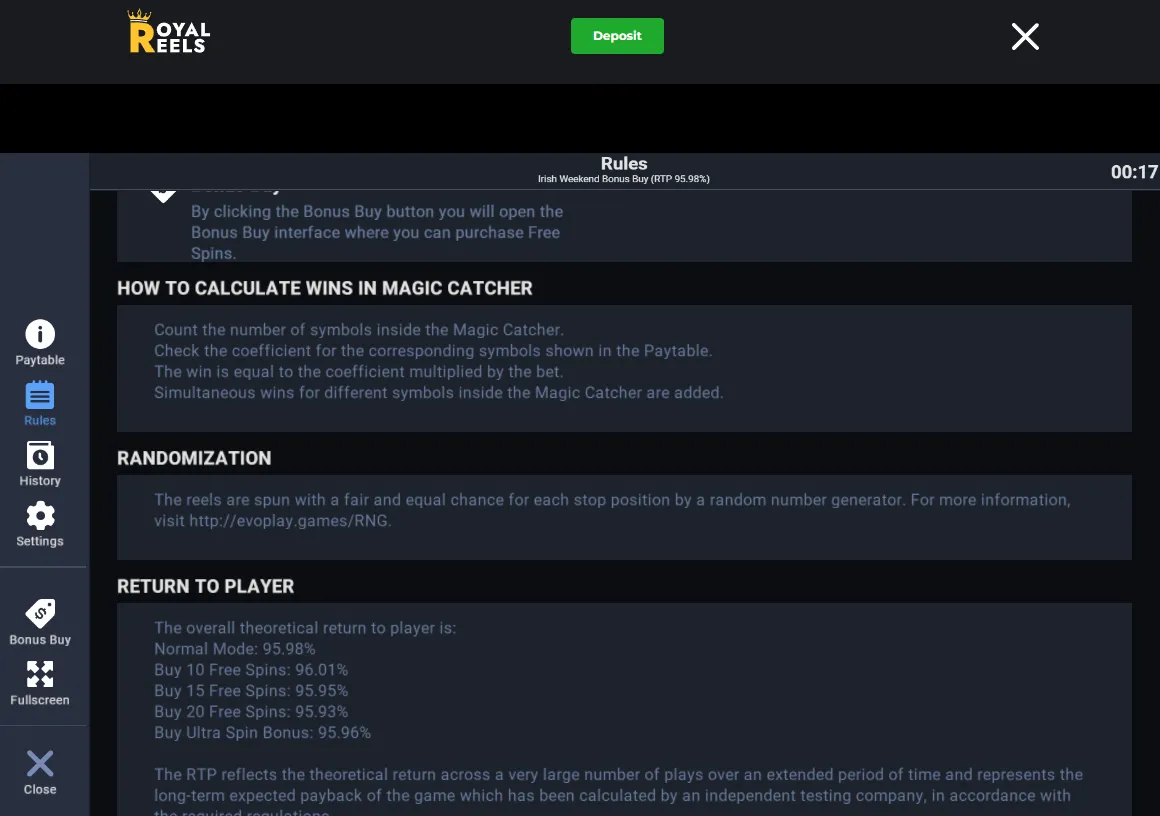Open the Paytable info panel

(x=40, y=343)
